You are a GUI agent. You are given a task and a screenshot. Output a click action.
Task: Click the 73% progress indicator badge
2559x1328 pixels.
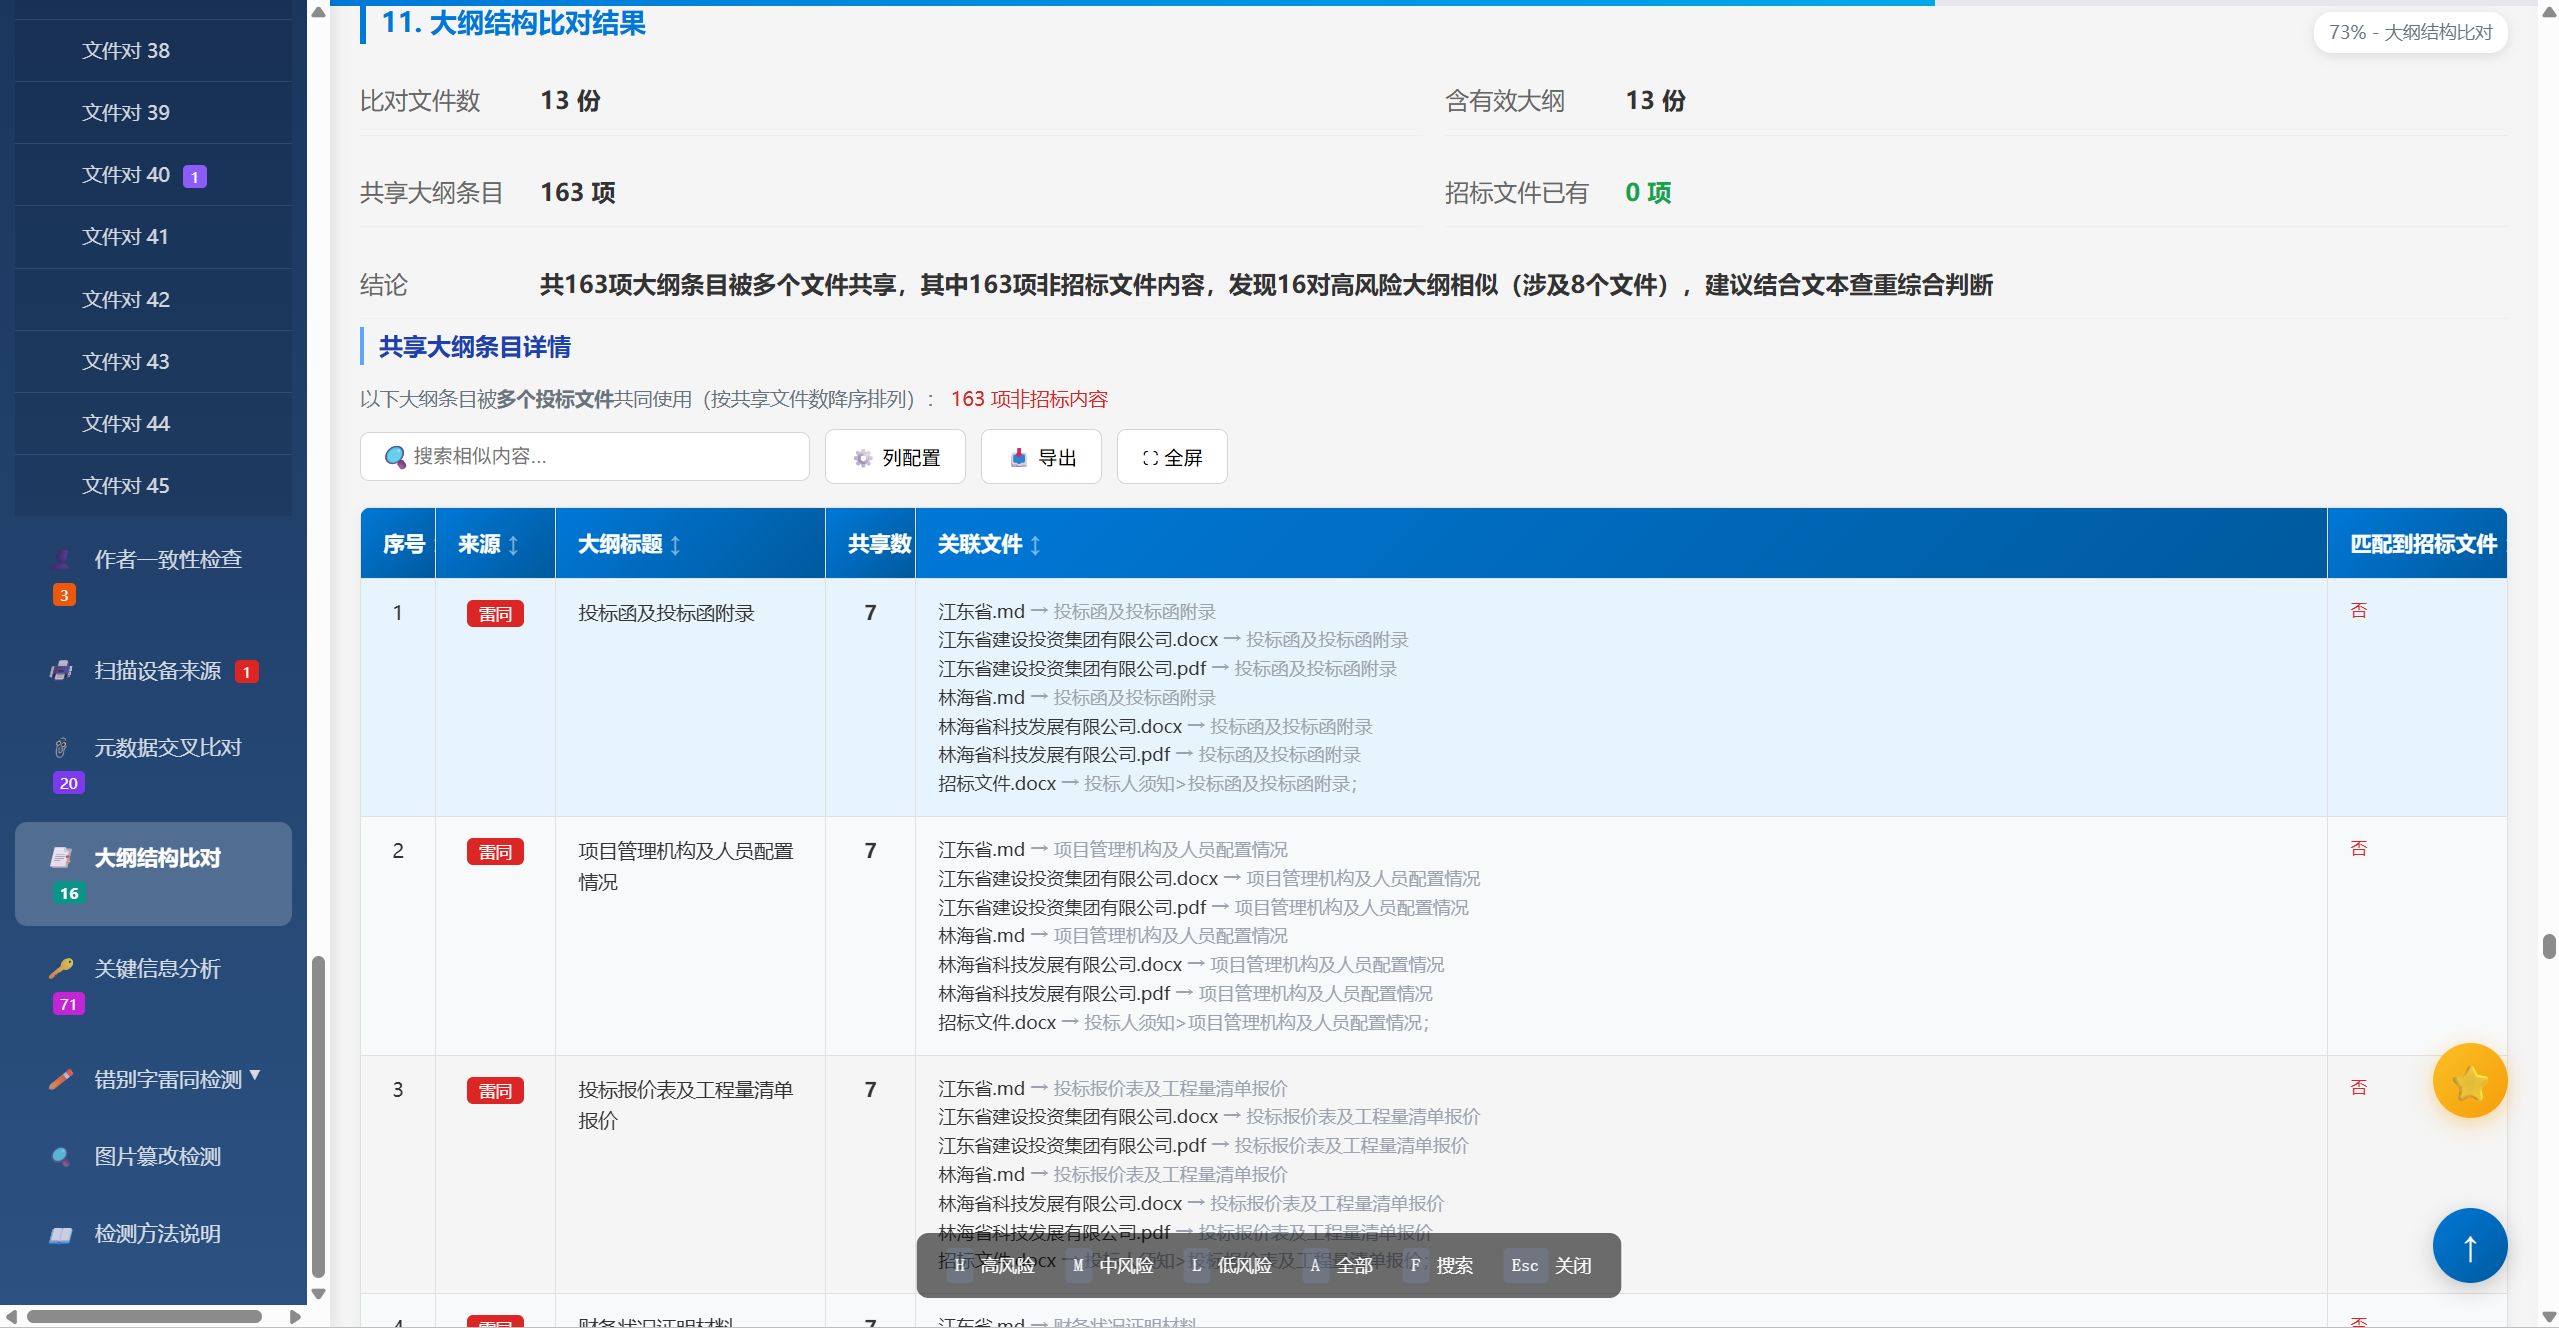(2410, 33)
